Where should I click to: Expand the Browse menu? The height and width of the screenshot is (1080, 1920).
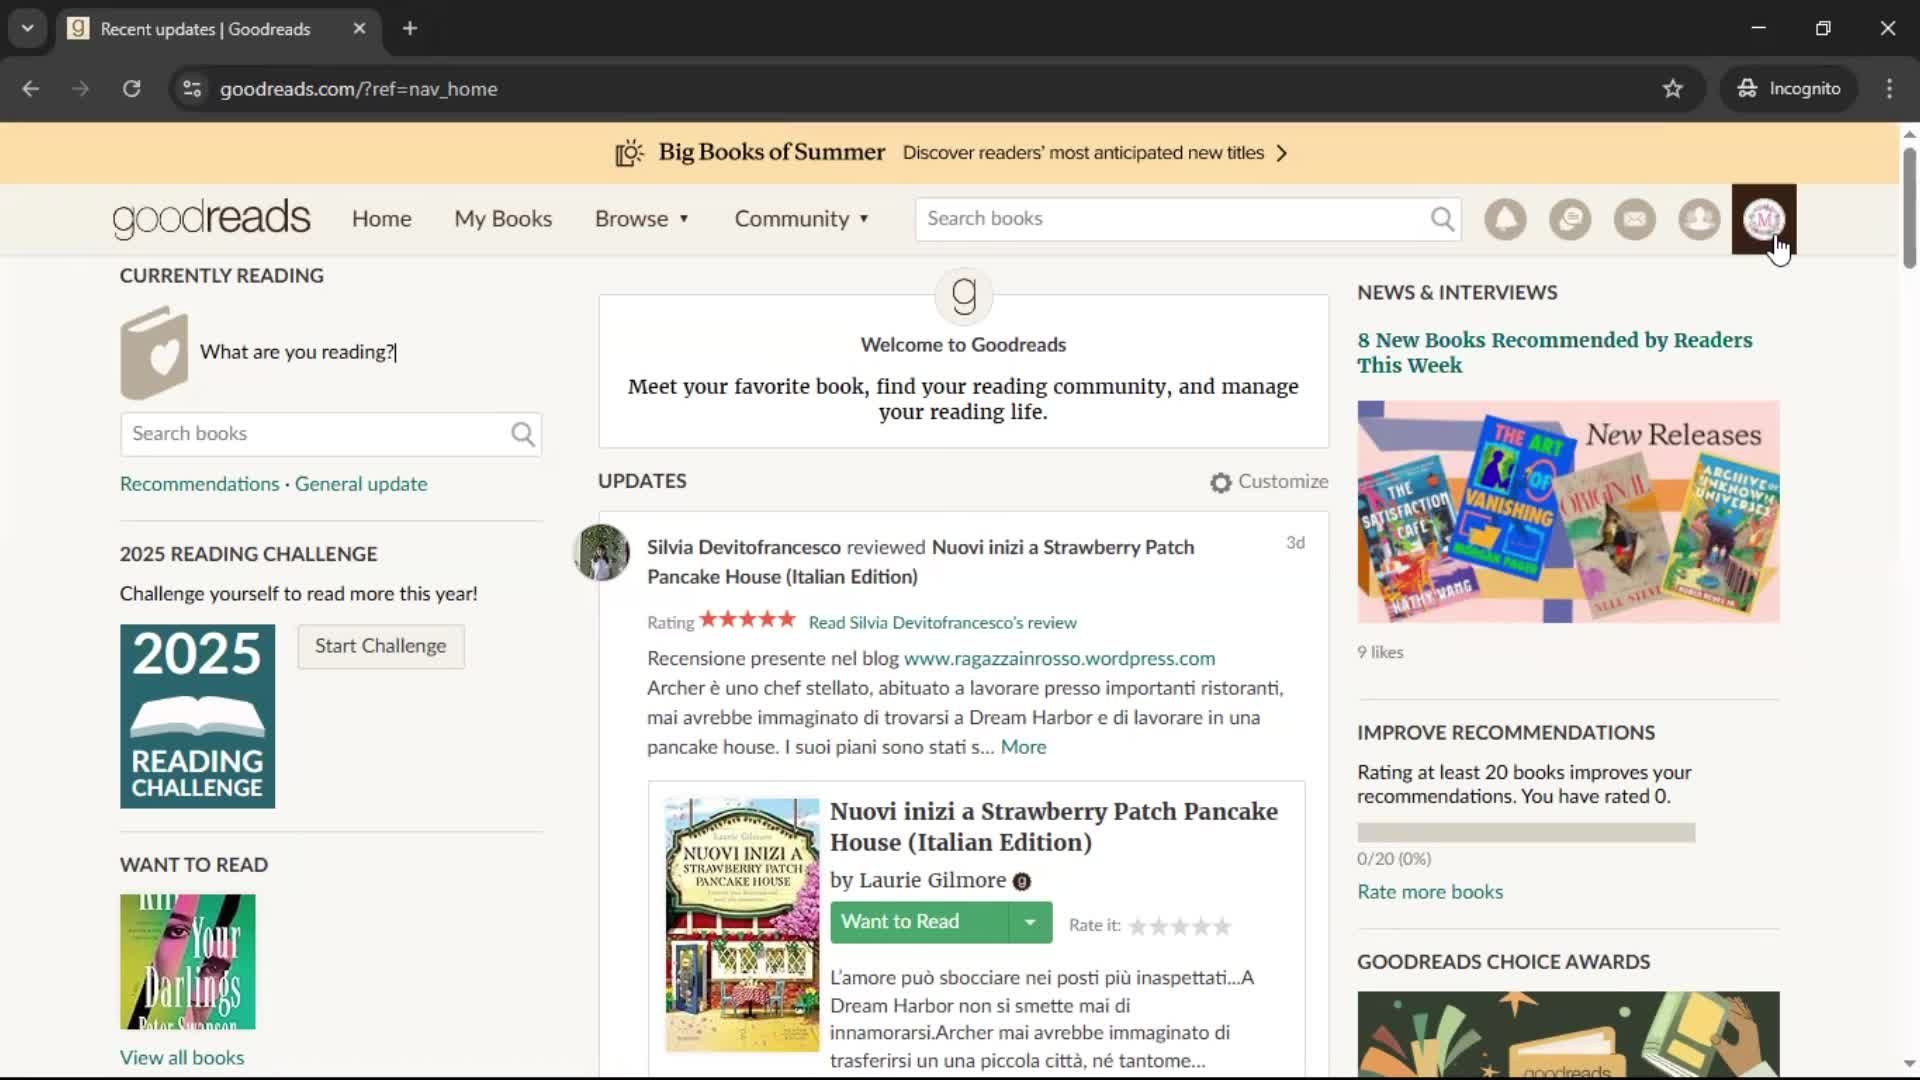[x=642, y=219]
